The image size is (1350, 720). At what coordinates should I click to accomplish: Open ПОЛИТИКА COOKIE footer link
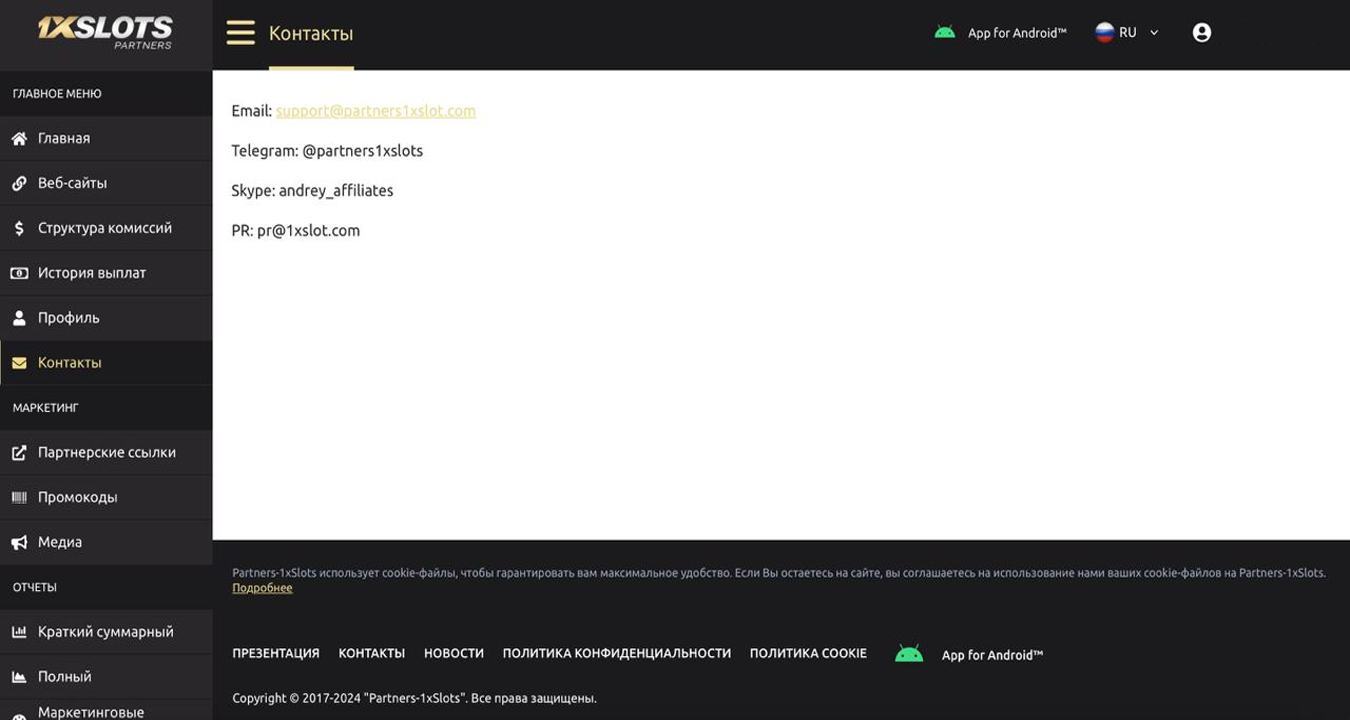coord(808,653)
